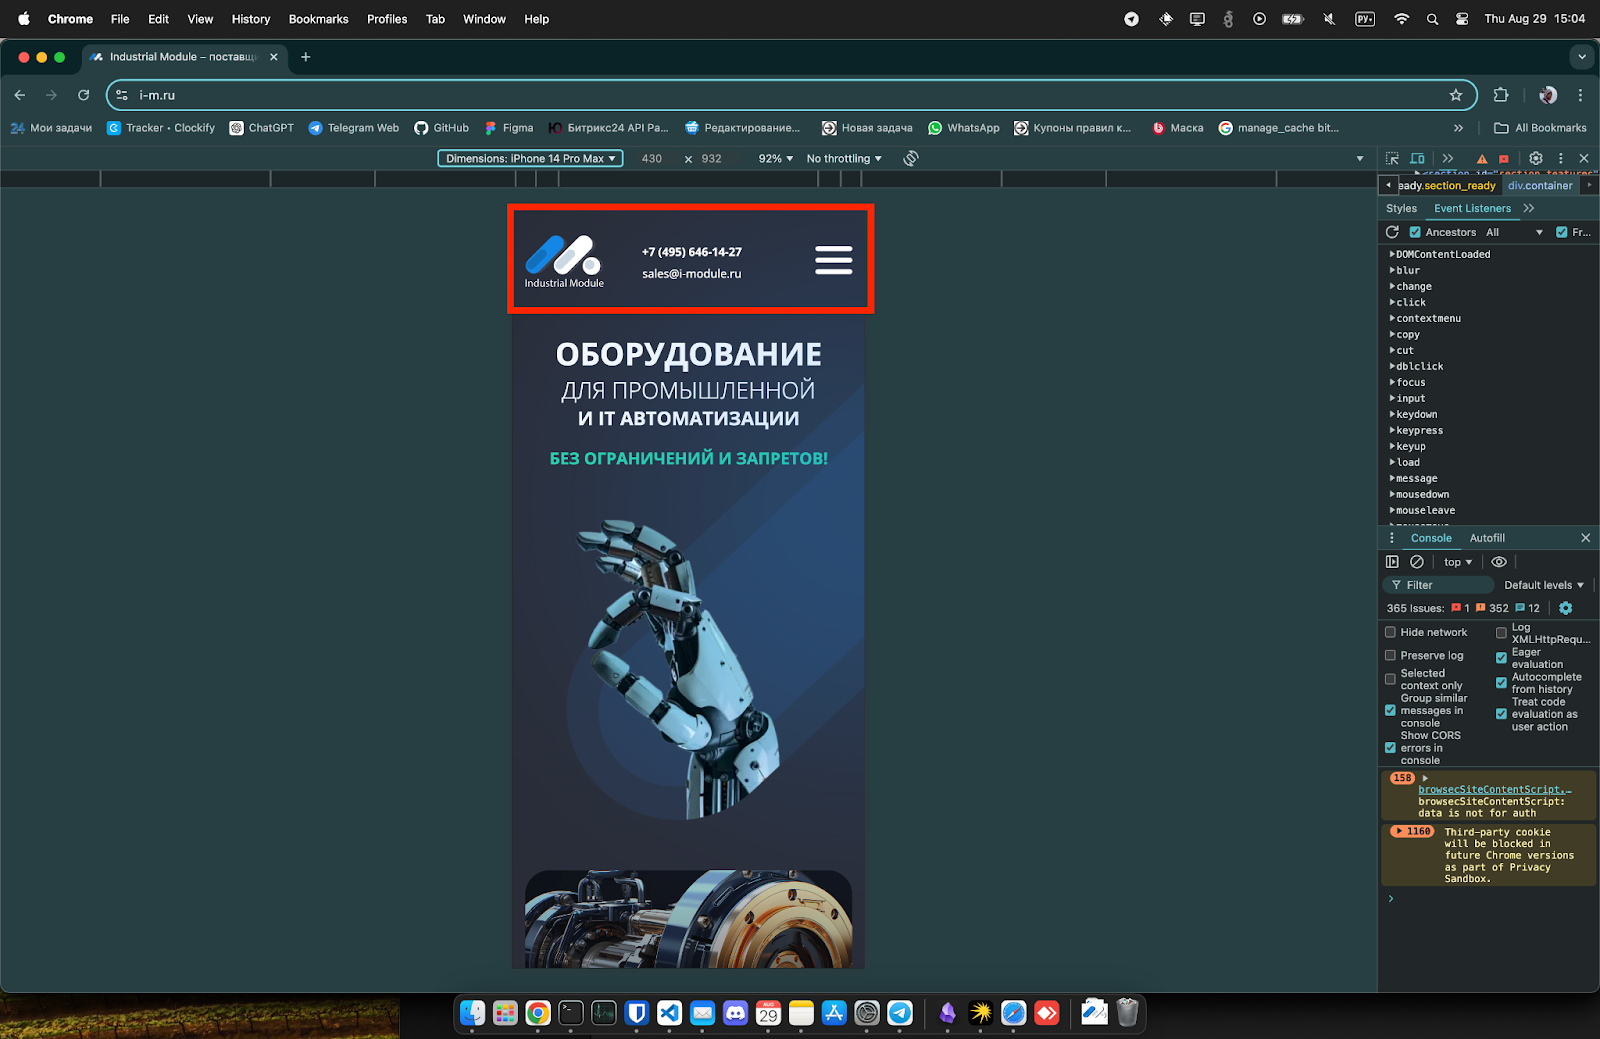The width and height of the screenshot is (1600, 1039).
Task: Open the Default levels dropdown
Action: [1544, 585]
